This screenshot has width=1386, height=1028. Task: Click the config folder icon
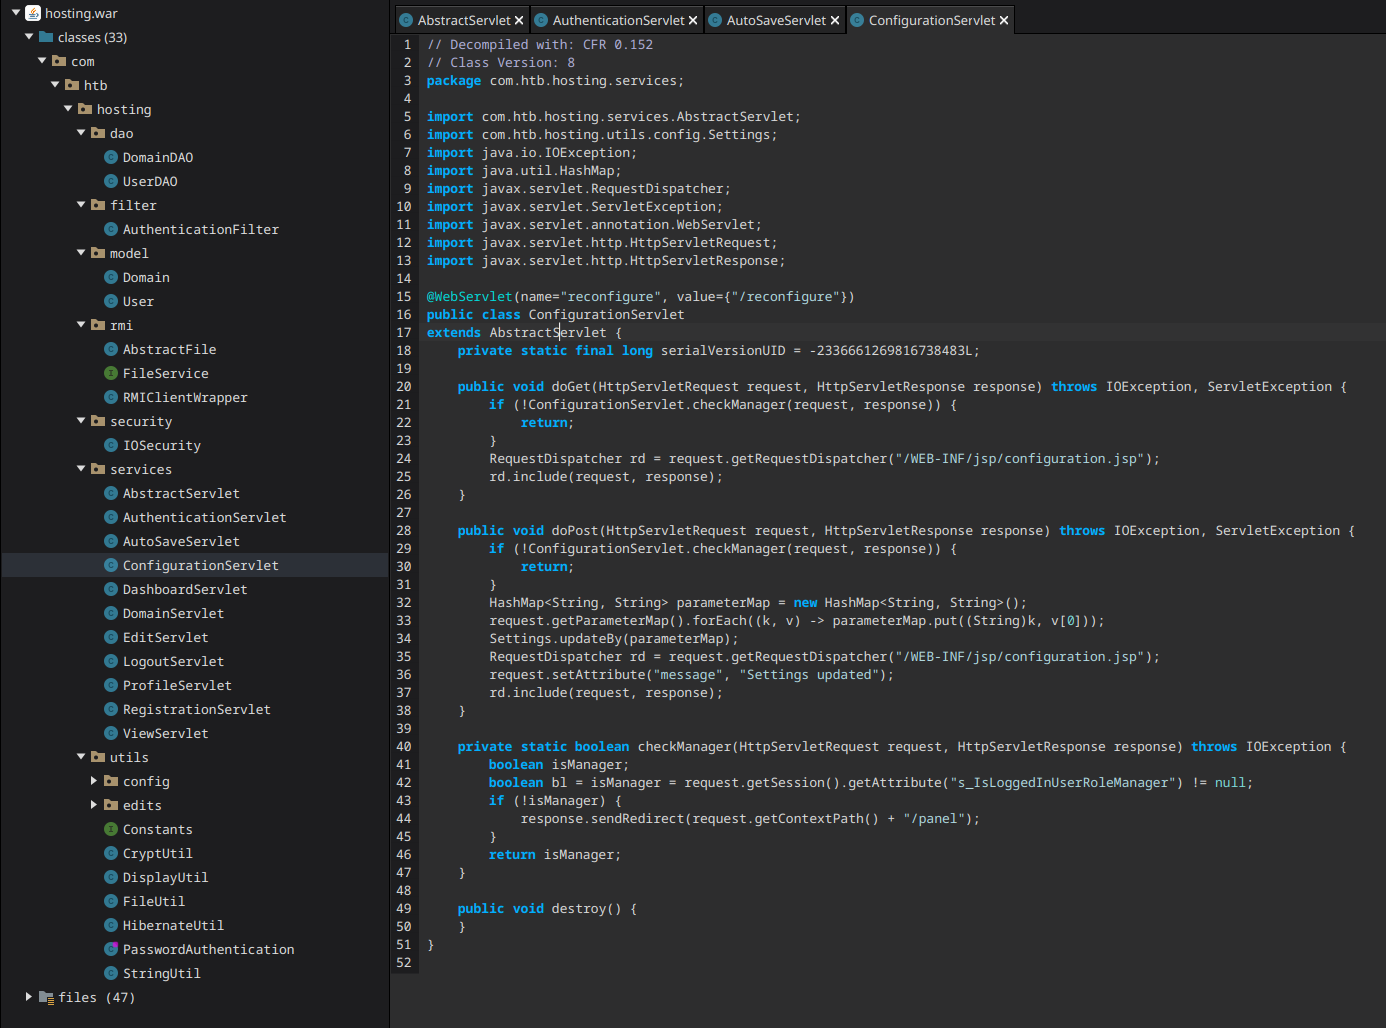tap(111, 781)
